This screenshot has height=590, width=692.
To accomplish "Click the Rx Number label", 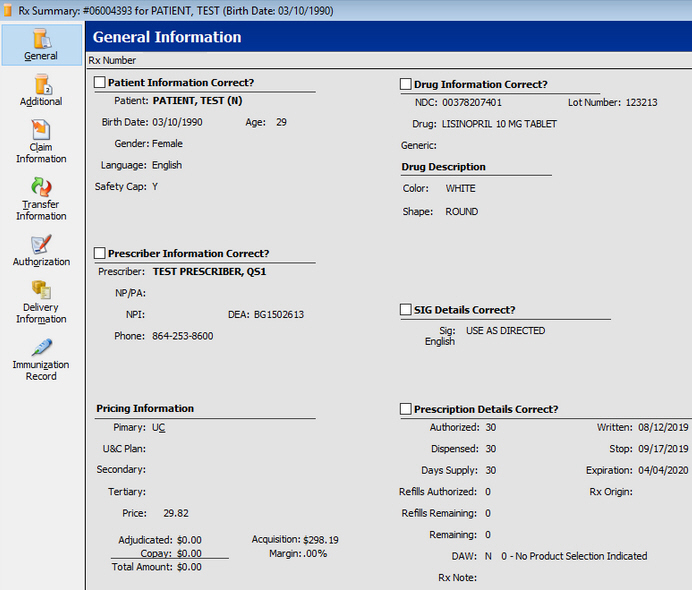I will click(112, 61).
